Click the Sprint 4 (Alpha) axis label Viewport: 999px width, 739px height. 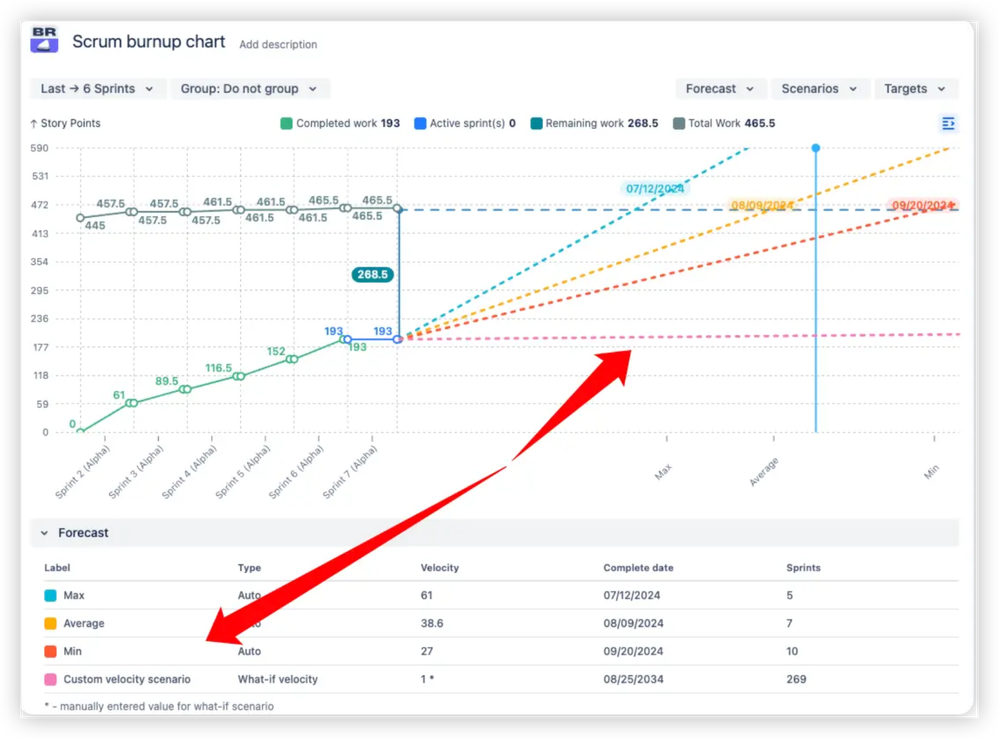pos(190,471)
